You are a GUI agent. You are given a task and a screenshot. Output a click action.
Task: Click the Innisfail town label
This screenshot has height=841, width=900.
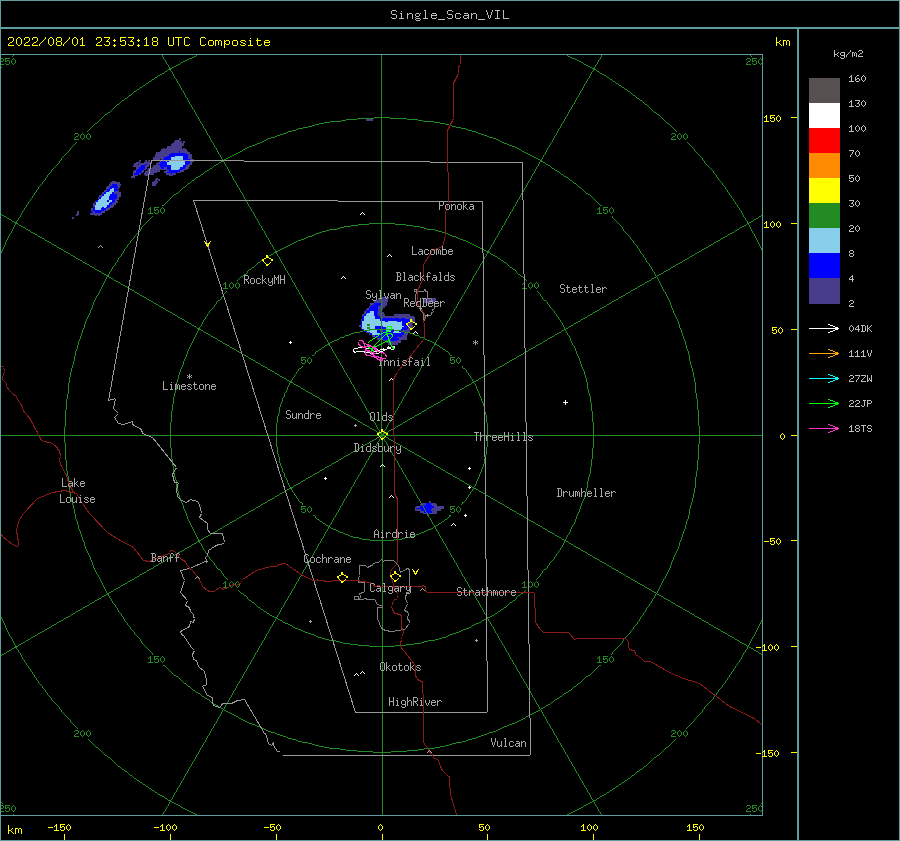coord(405,362)
